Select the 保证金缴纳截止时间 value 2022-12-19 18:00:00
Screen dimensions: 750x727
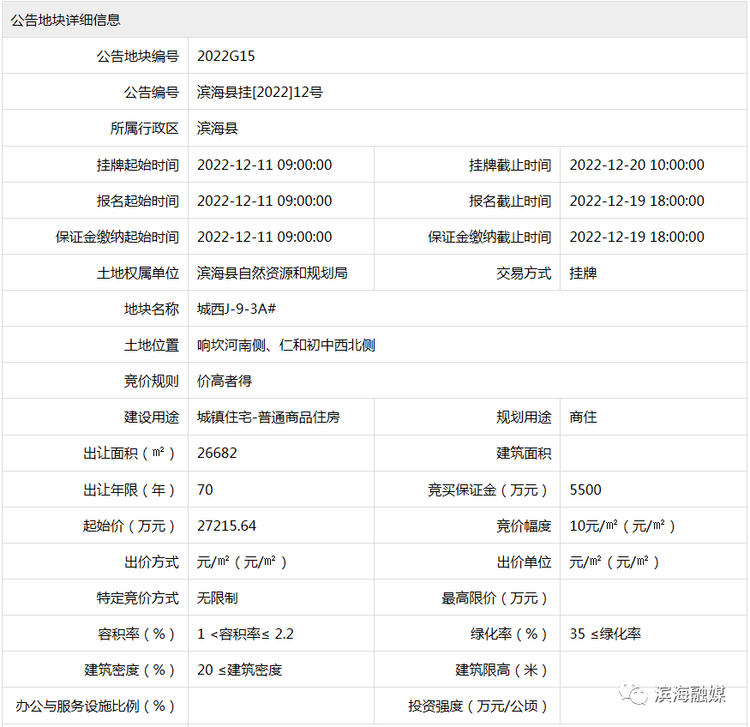(x=637, y=237)
